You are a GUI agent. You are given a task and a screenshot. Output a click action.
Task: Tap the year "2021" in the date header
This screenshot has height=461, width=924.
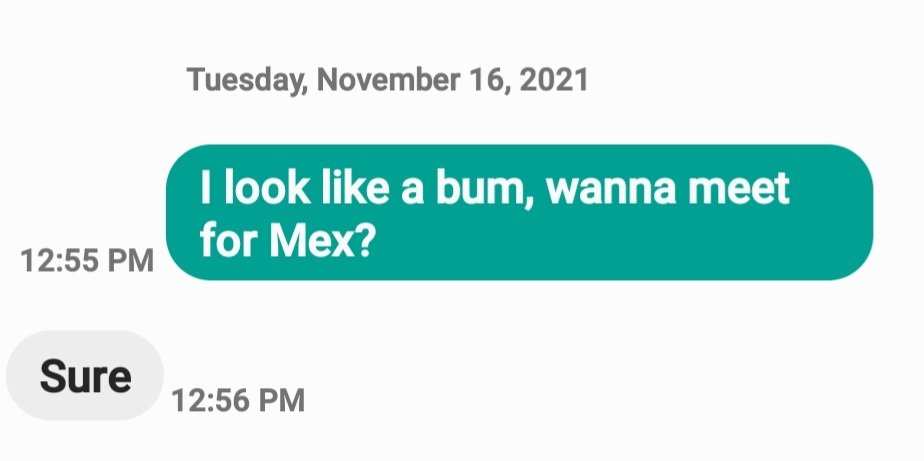tap(554, 80)
